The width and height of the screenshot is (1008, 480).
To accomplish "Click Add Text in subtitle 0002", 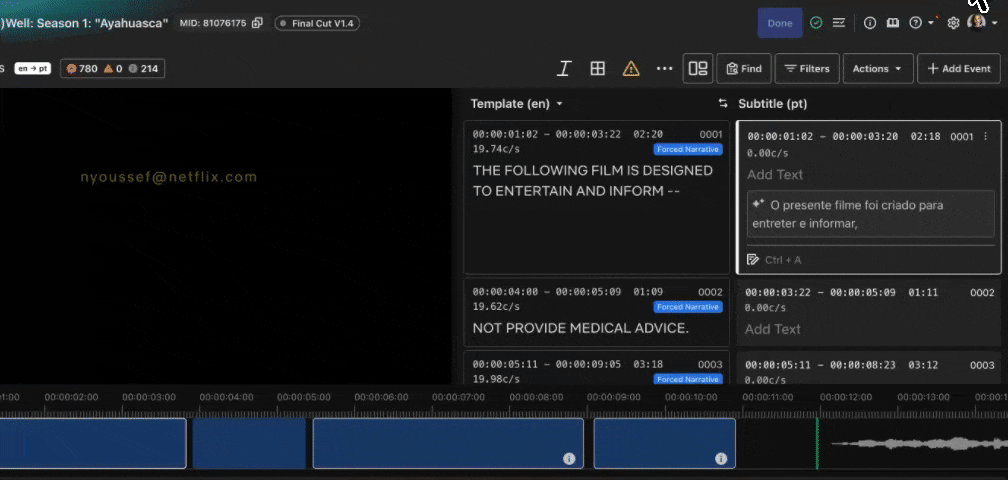I will tap(773, 329).
